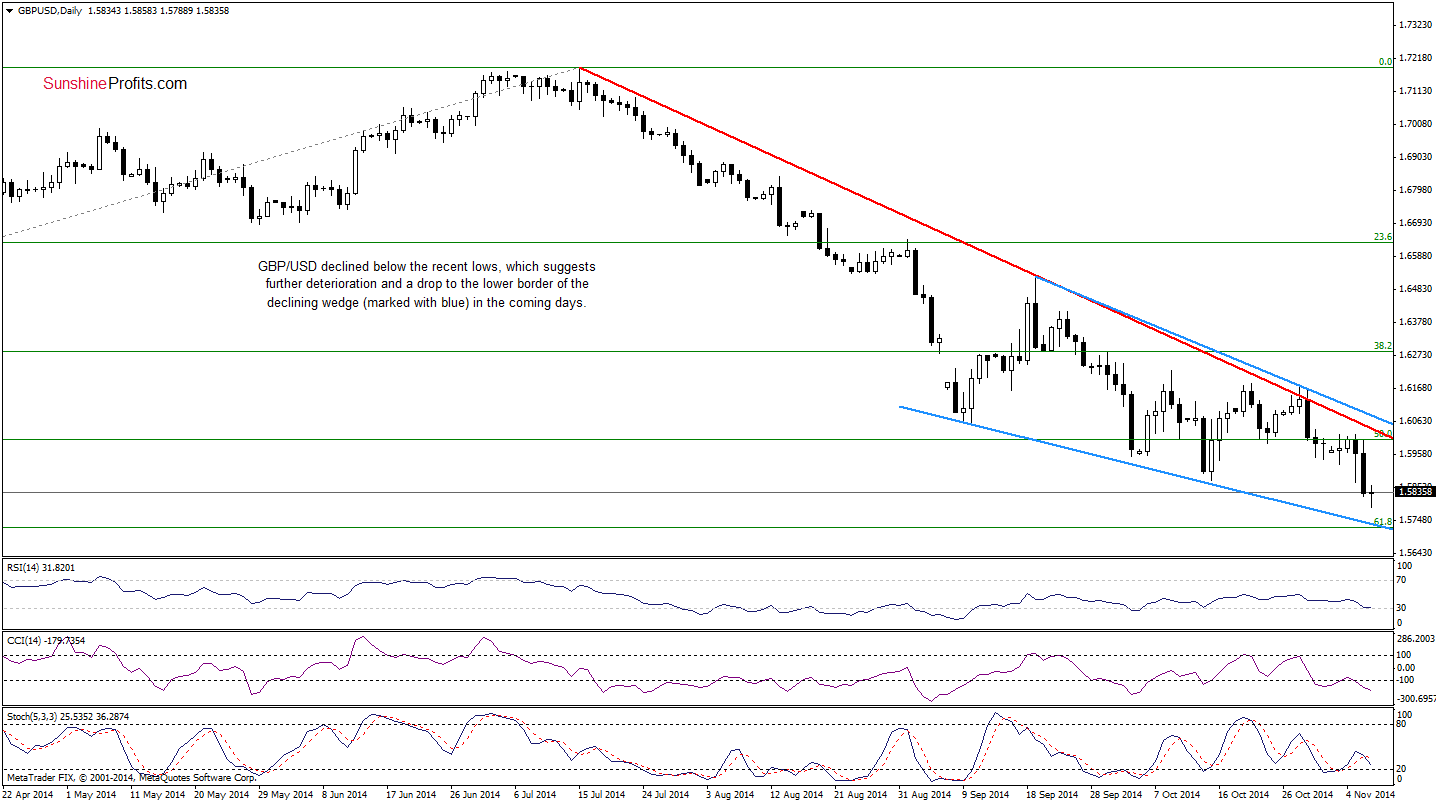Click the SunshineProfits.com label

pyautogui.click(x=115, y=84)
